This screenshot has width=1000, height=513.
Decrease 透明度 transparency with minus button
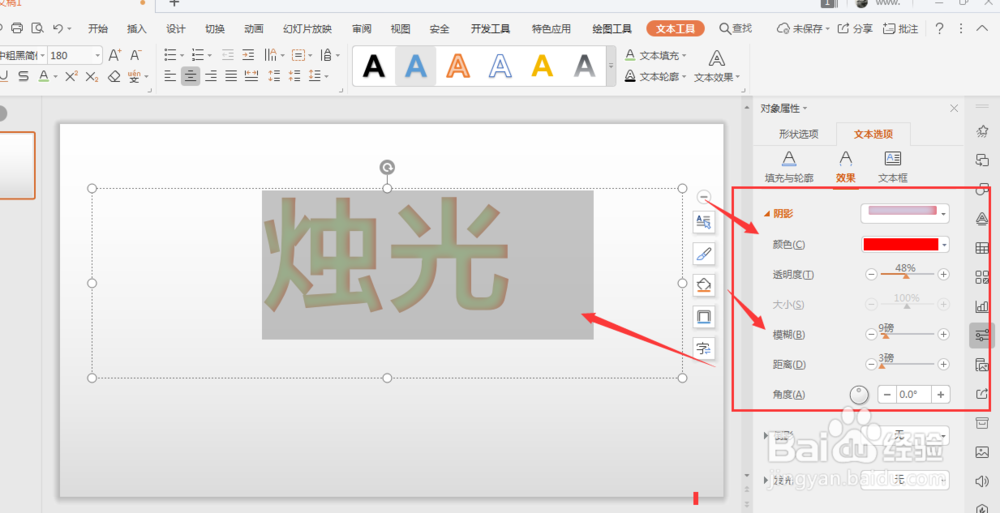[x=871, y=274]
